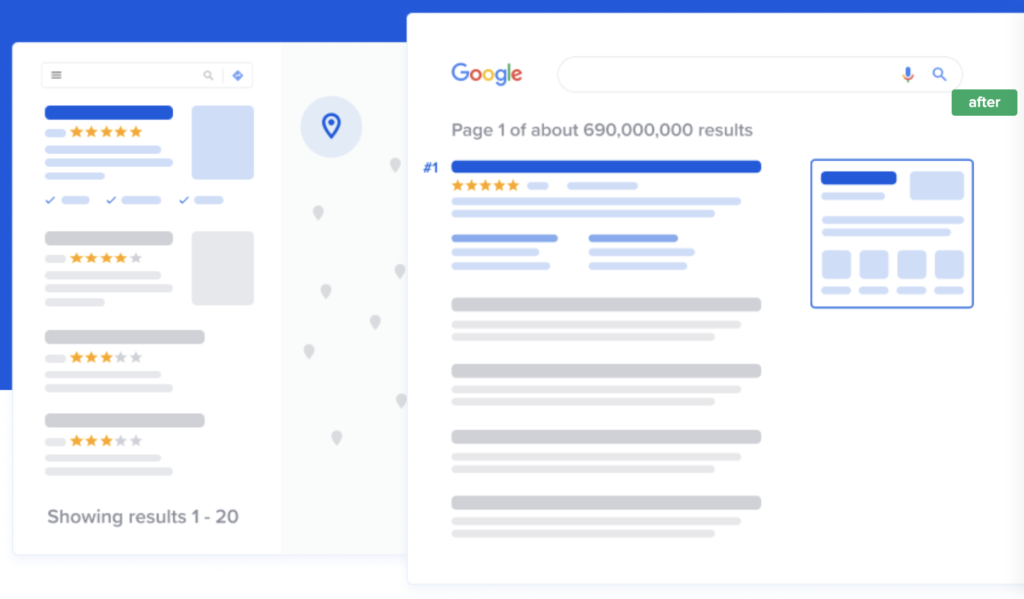The width and height of the screenshot is (1024, 599).
Task: Select the gray thumbnail of the second listing
Action: (x=222, y=268)
